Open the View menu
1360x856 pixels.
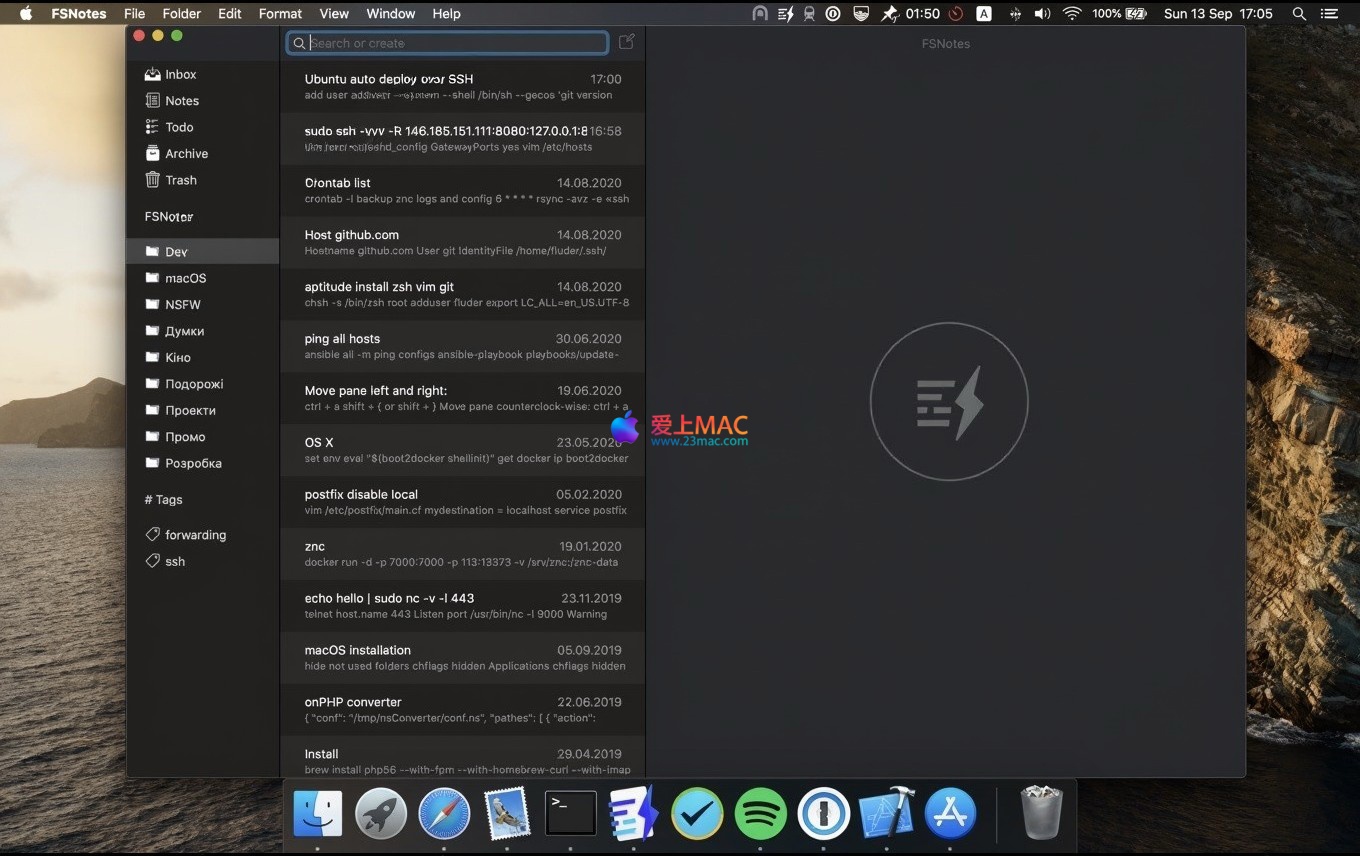pos(334,13)
